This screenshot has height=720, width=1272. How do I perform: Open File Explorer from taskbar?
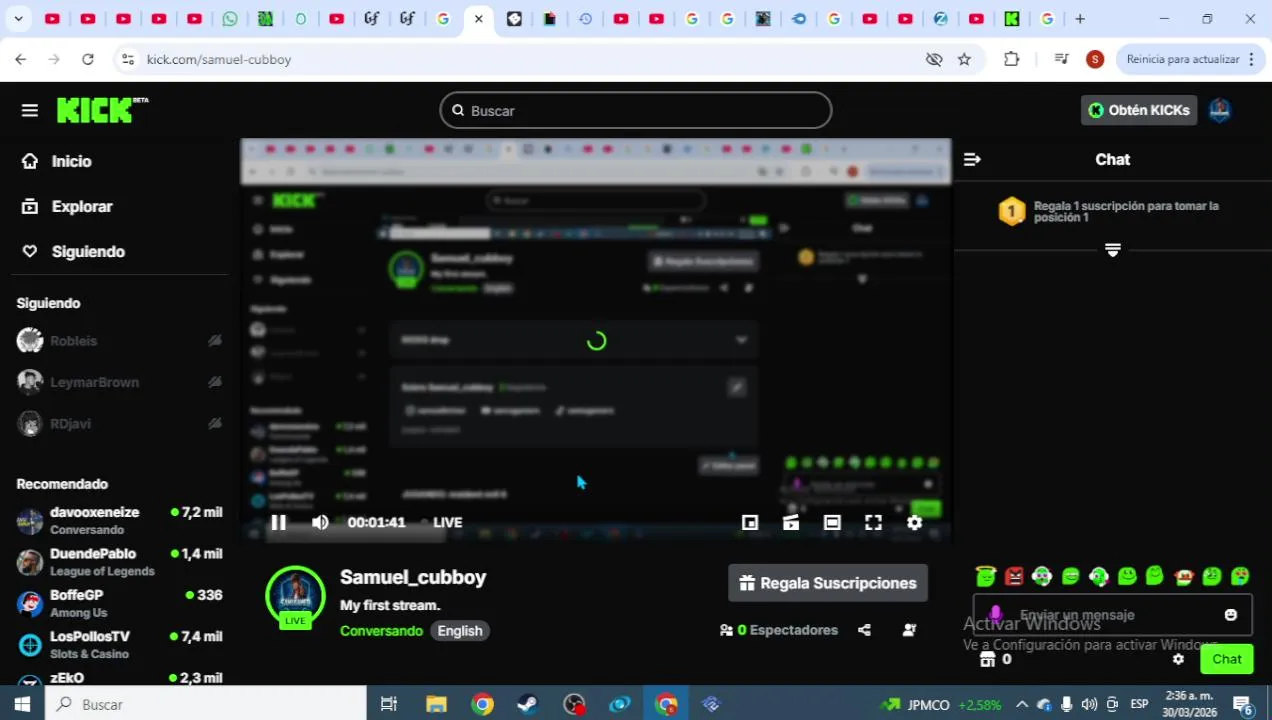(436, 704)
